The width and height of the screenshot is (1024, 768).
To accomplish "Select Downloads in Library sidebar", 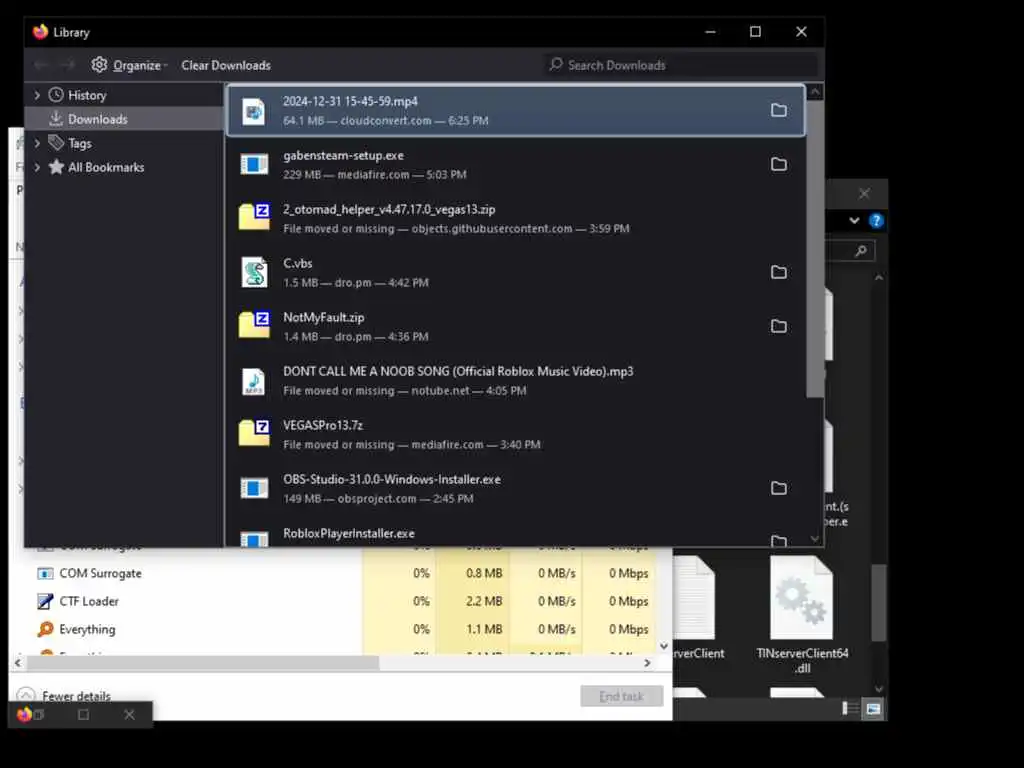I will point(124,119).
